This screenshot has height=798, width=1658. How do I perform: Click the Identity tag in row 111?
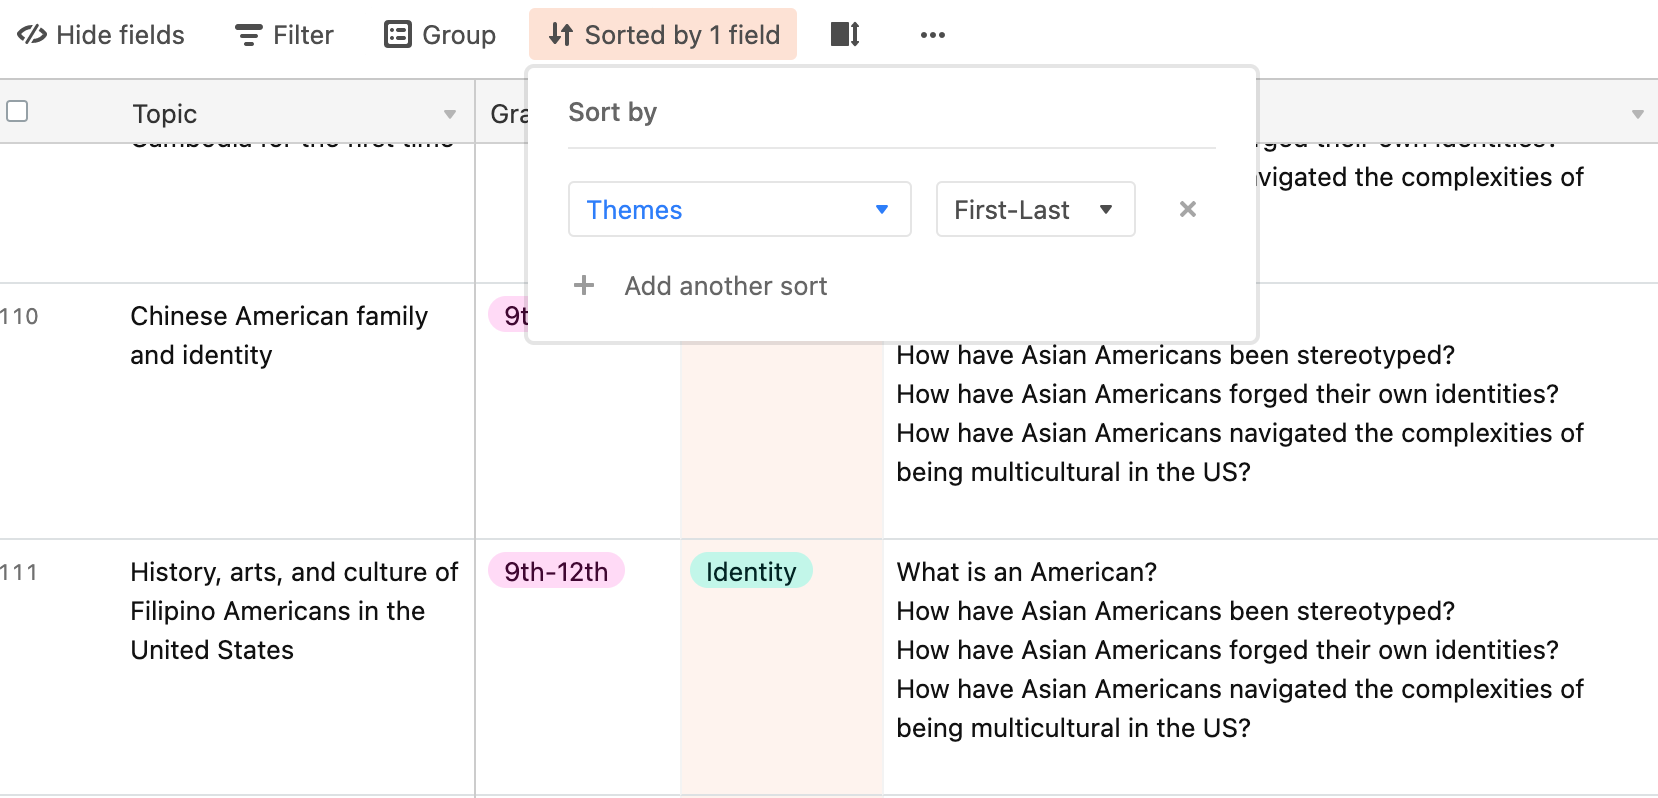pos(751,571)
